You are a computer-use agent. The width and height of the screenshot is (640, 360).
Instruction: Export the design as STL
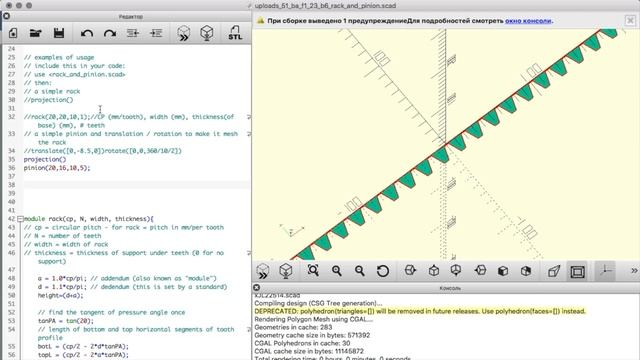pyautogui.click(x=235, y=33)
